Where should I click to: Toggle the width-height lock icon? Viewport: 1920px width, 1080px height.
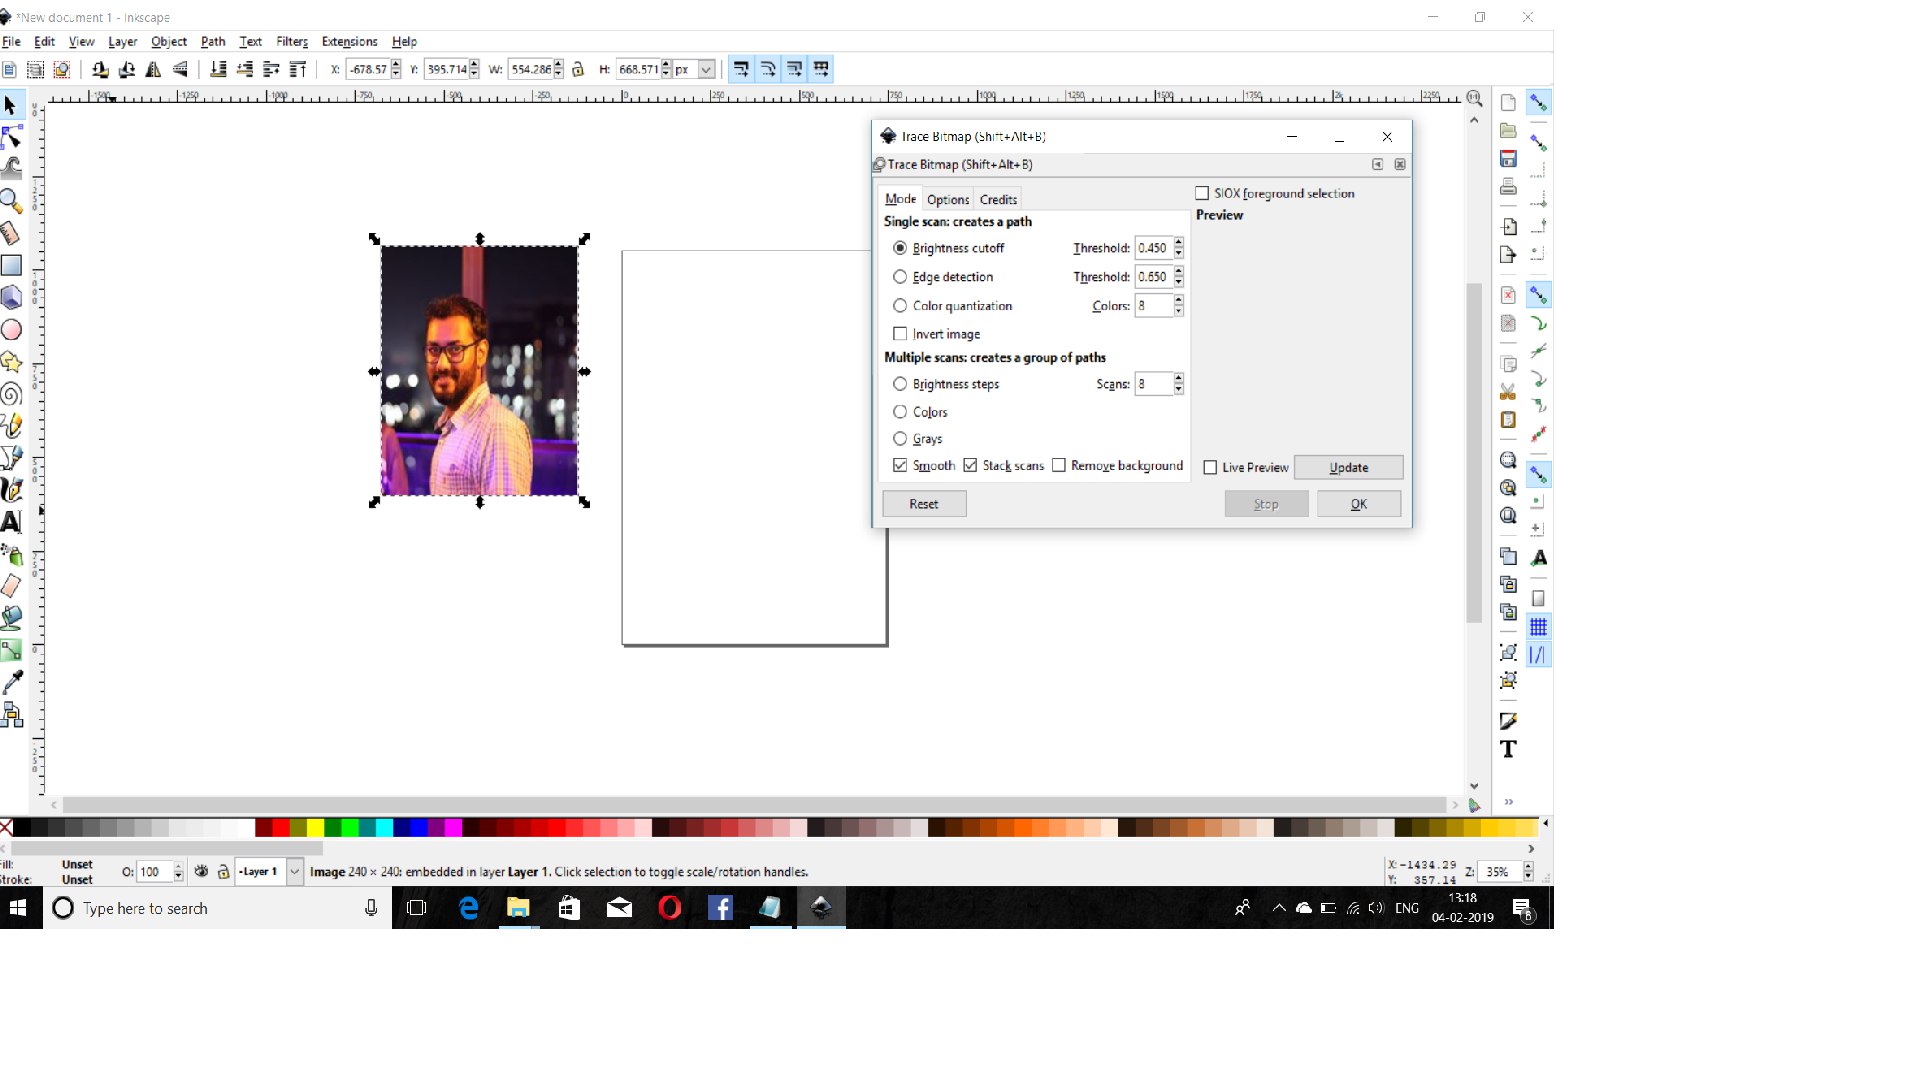577,69
